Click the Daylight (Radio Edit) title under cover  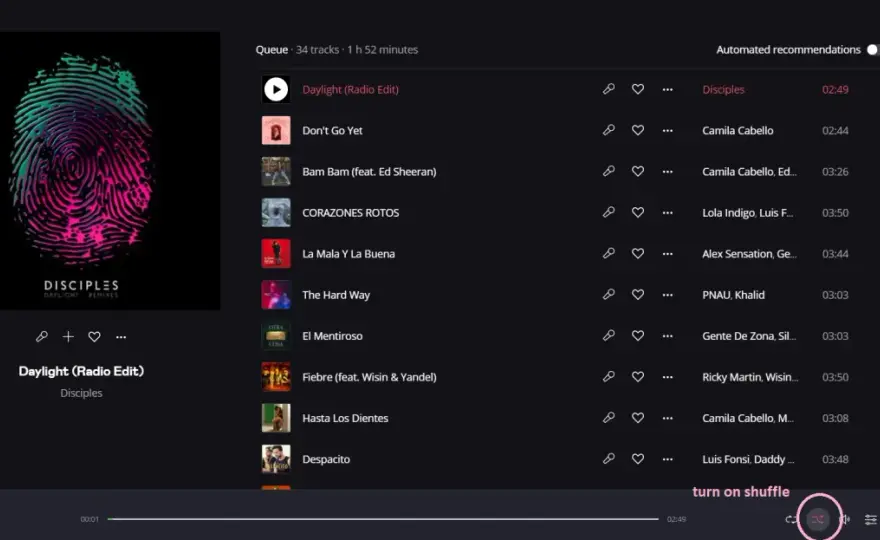[81, 371]
